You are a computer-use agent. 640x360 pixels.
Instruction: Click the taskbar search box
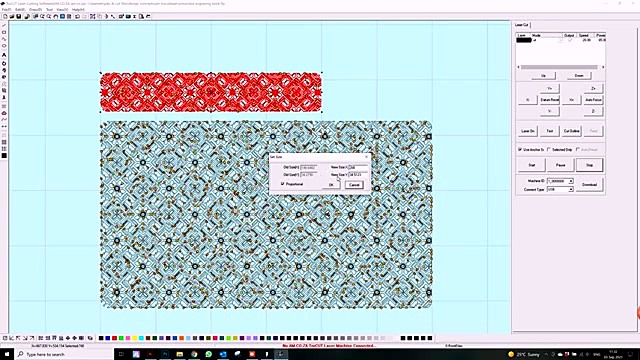[x=64, y=354]
